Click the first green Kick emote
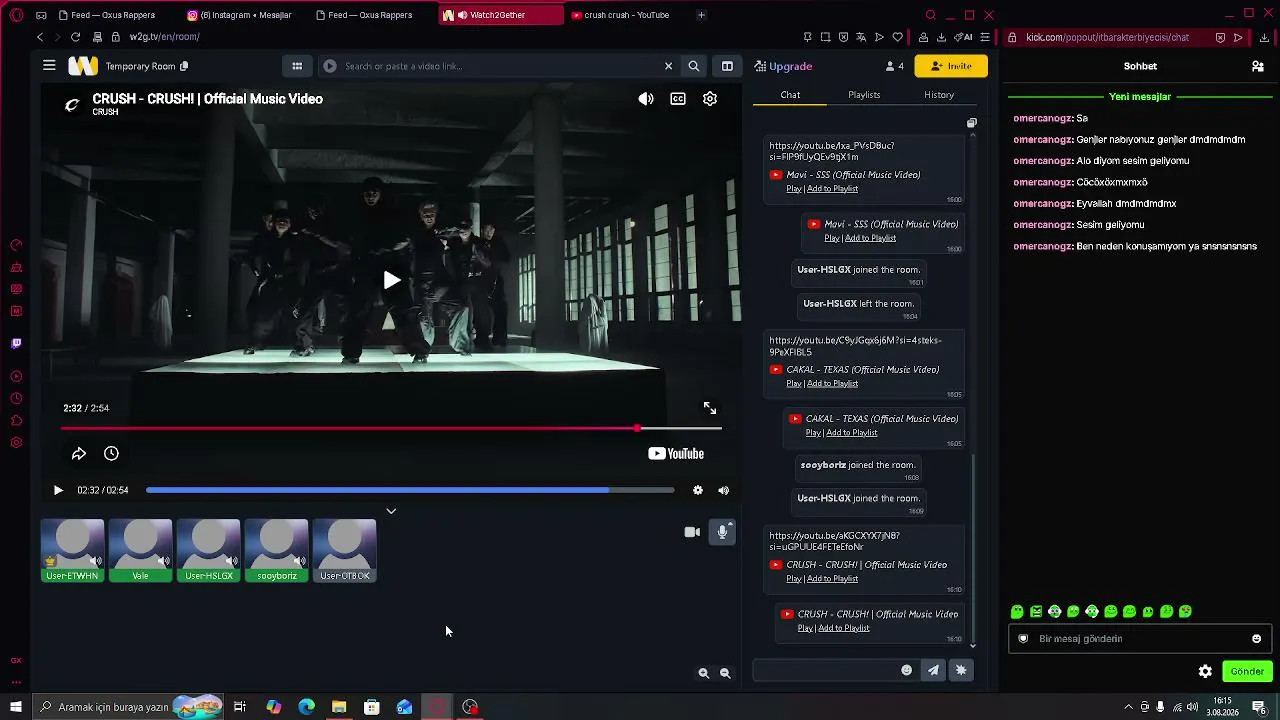Screen dimensions: 1280x720 pyautogui.click(x=1017, y=612)
